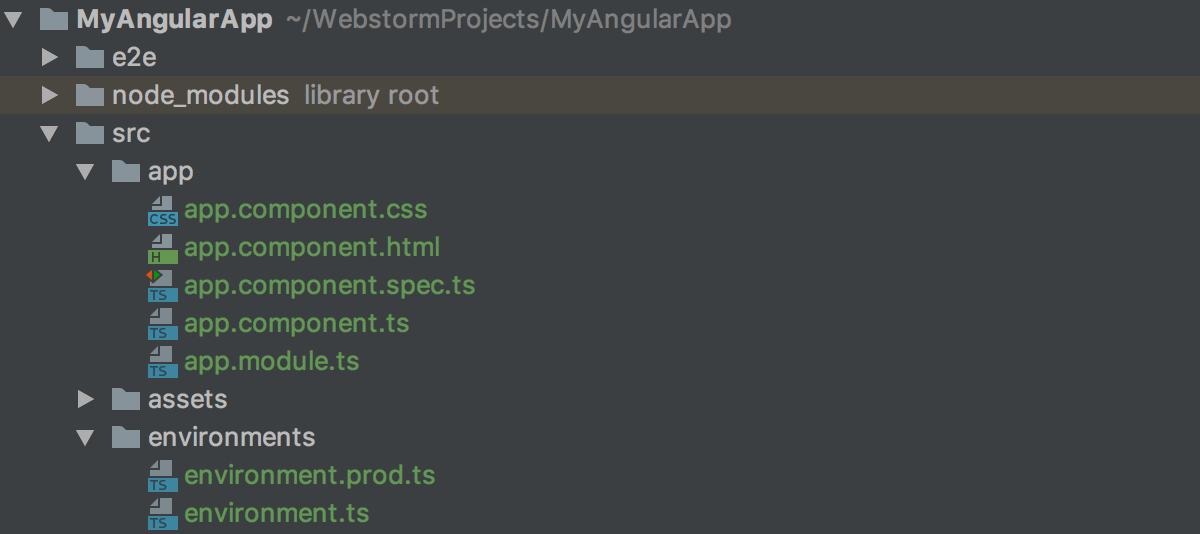1200x534 pixels.
Task: Click the e2e folder icon
Action: point(90,58)
